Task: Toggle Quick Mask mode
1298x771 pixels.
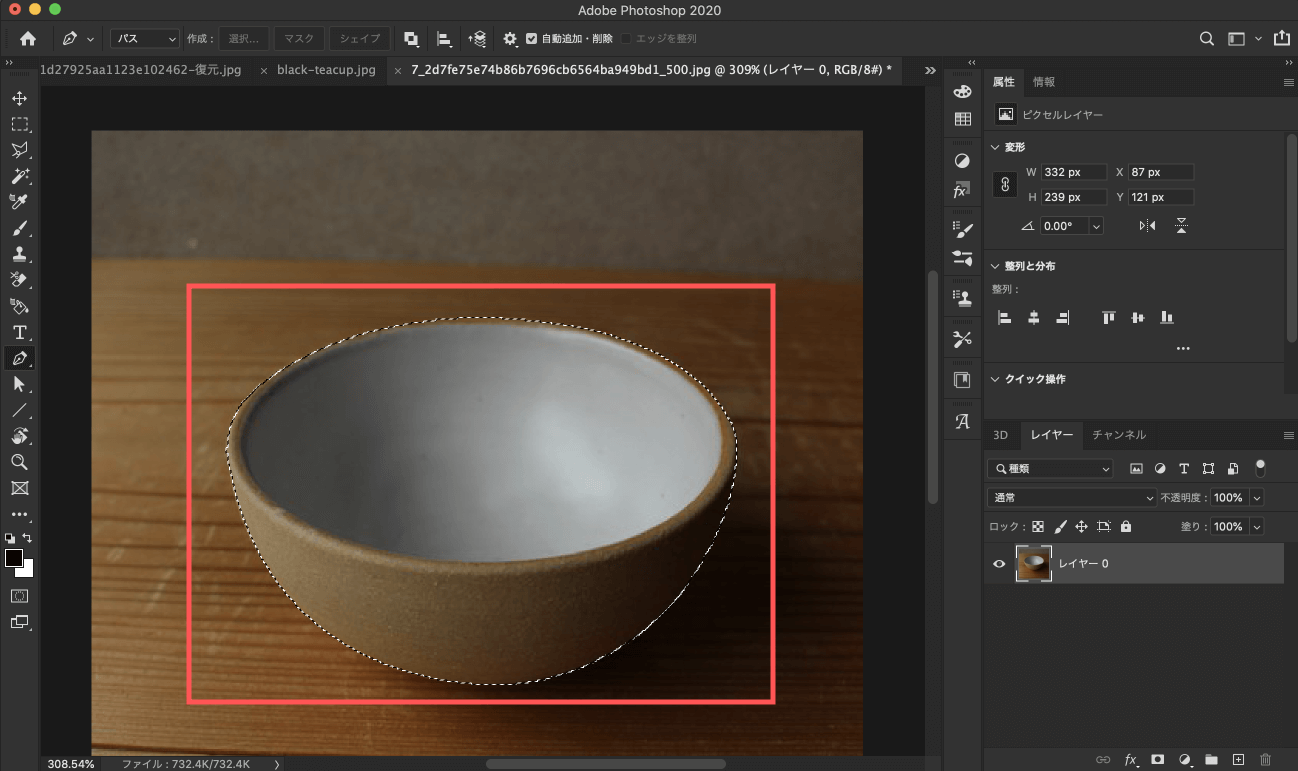Action: pyautogui.click(x=19, y=595)
